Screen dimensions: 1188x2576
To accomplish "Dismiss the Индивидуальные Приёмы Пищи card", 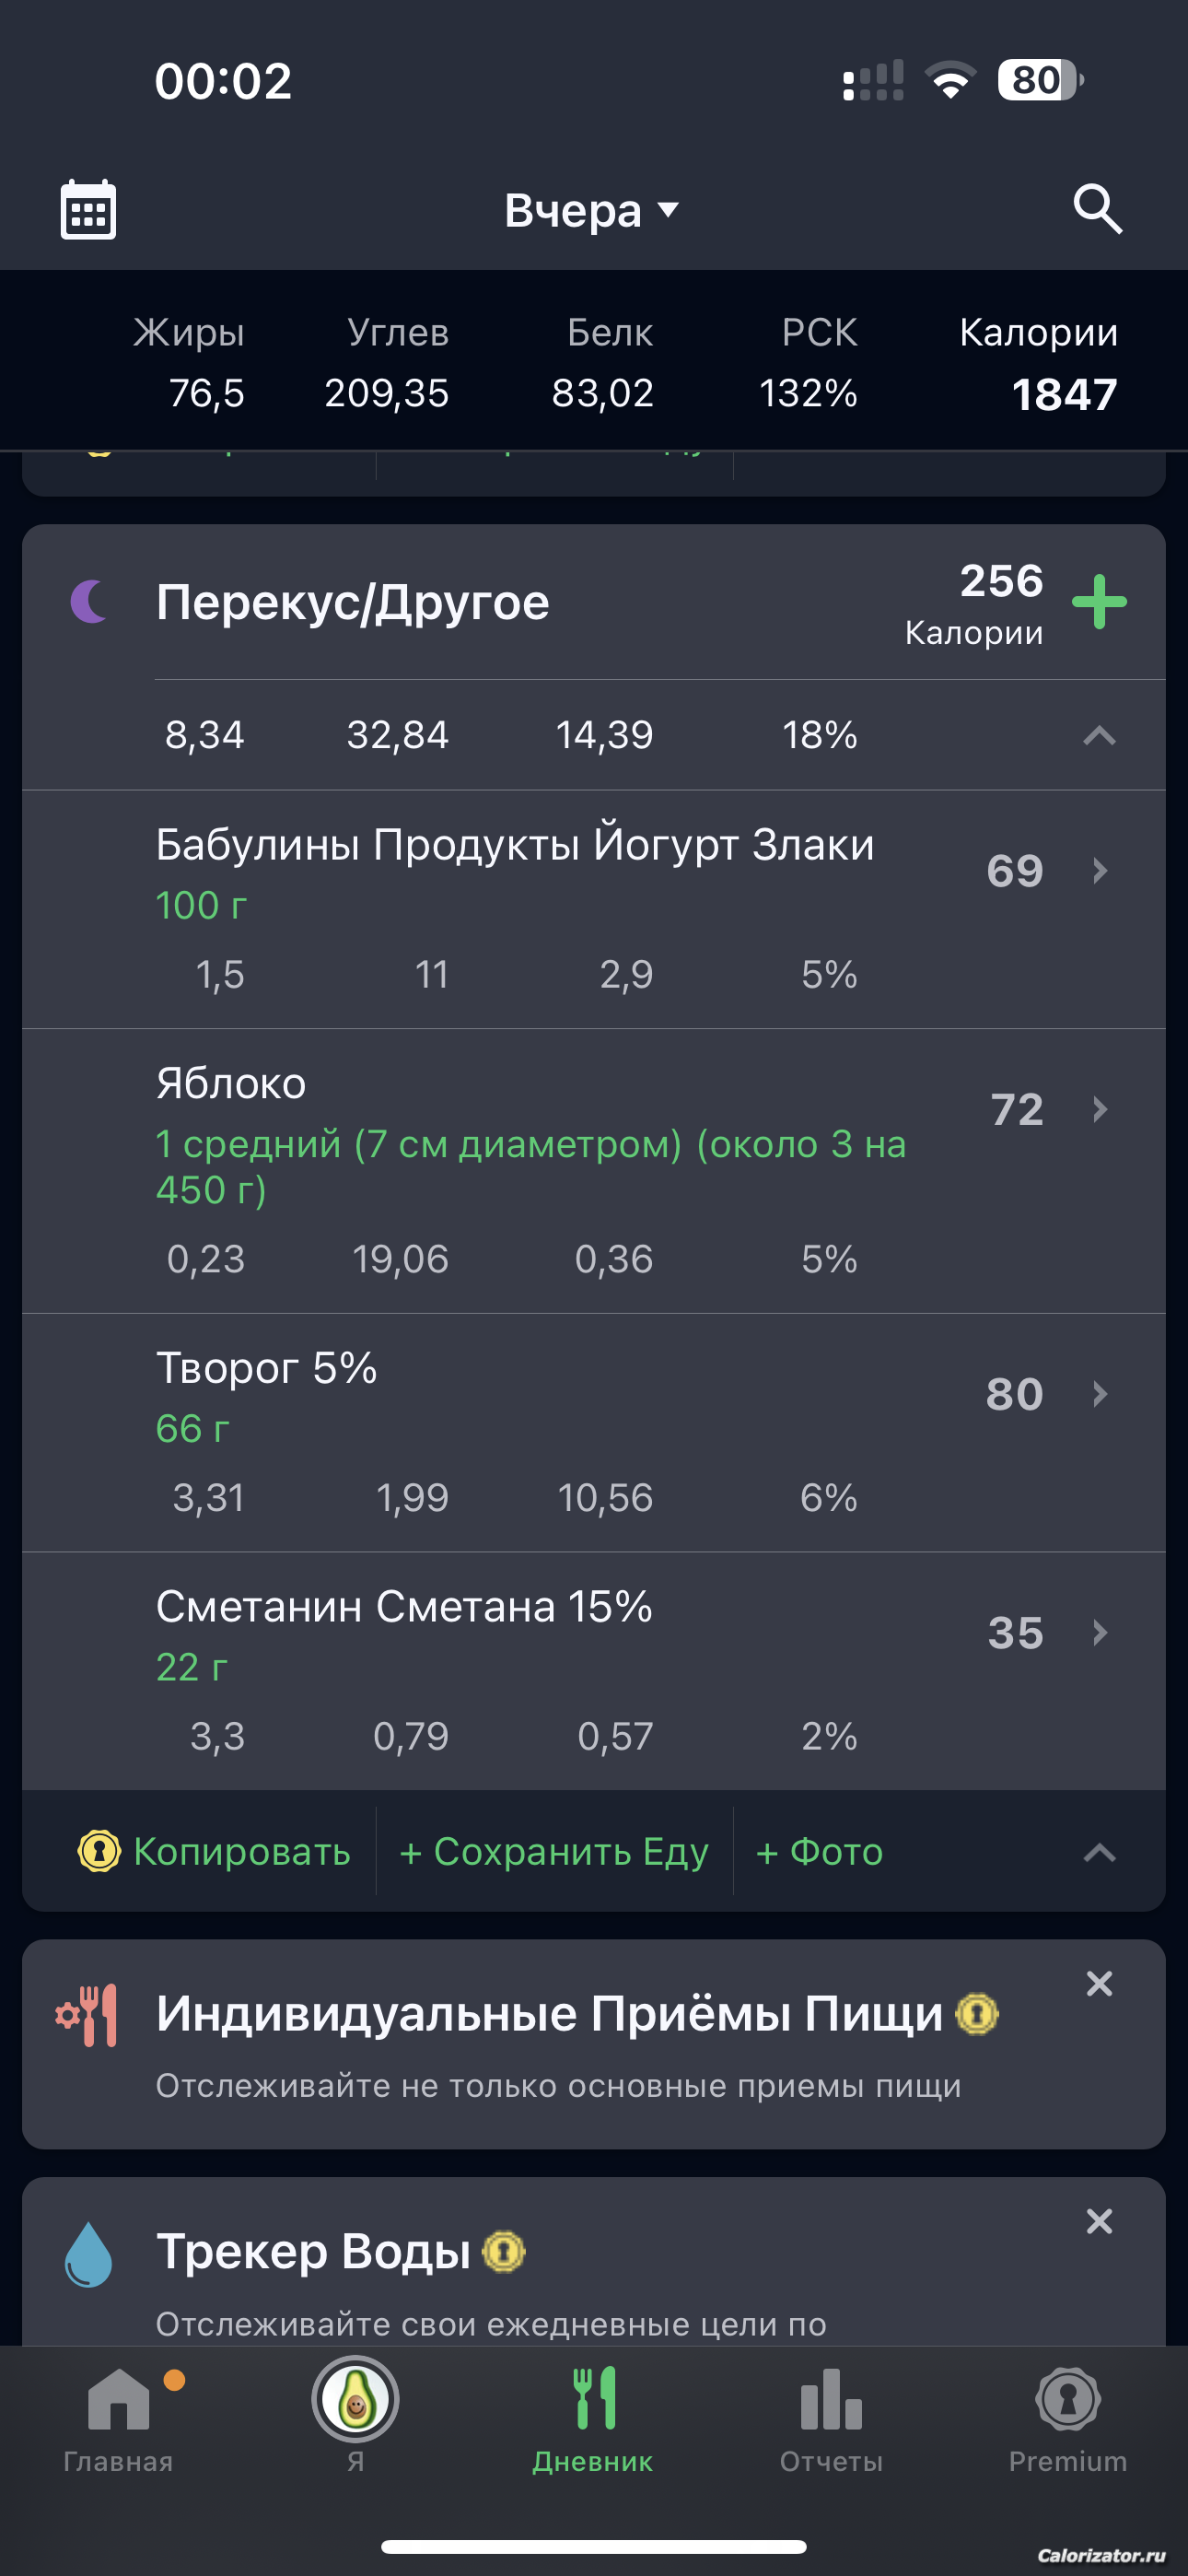I will click(1098, 1983).
